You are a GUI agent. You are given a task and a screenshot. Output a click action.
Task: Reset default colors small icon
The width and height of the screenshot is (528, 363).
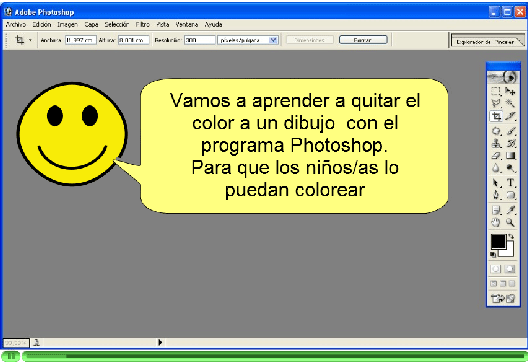click(x=493, y=255)
